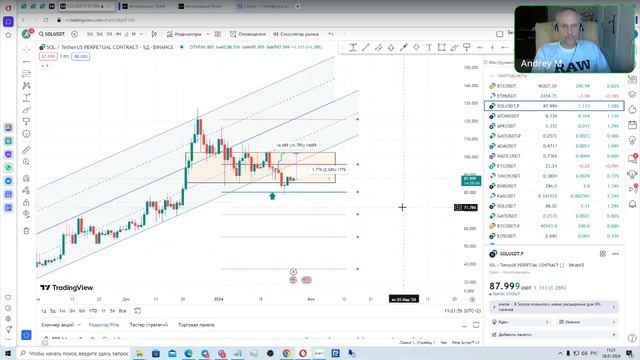Select the crosshair cursor tool

coord(27,50)
